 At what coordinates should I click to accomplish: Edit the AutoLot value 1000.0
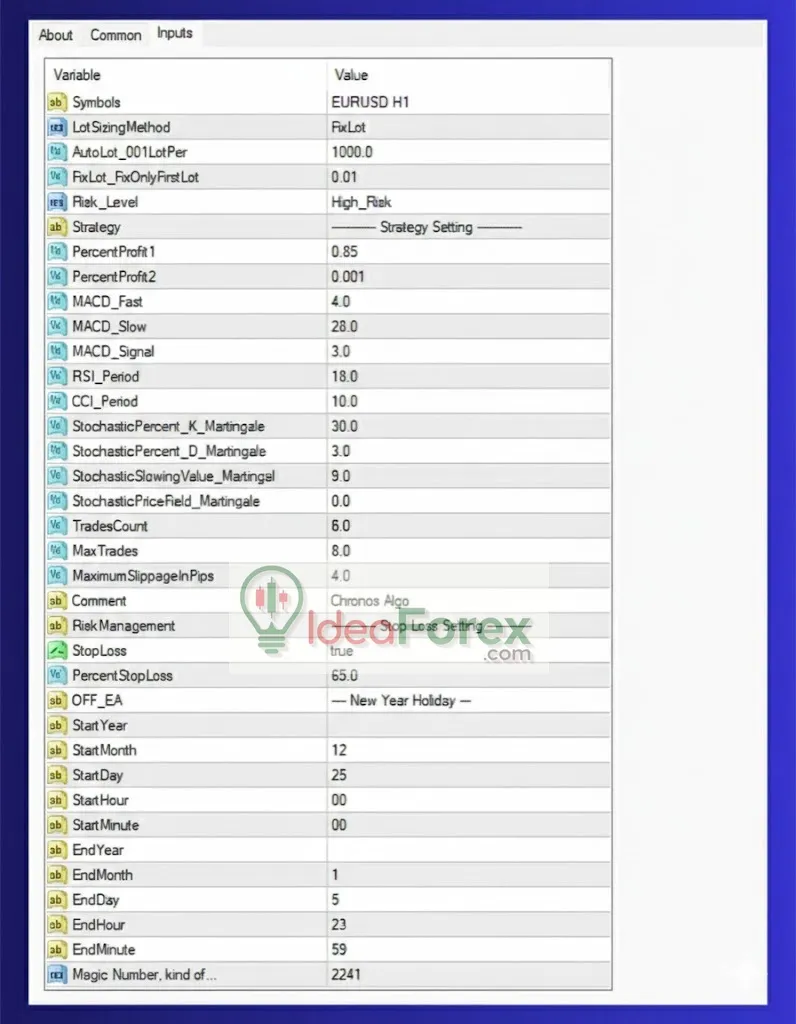point(352,152)
